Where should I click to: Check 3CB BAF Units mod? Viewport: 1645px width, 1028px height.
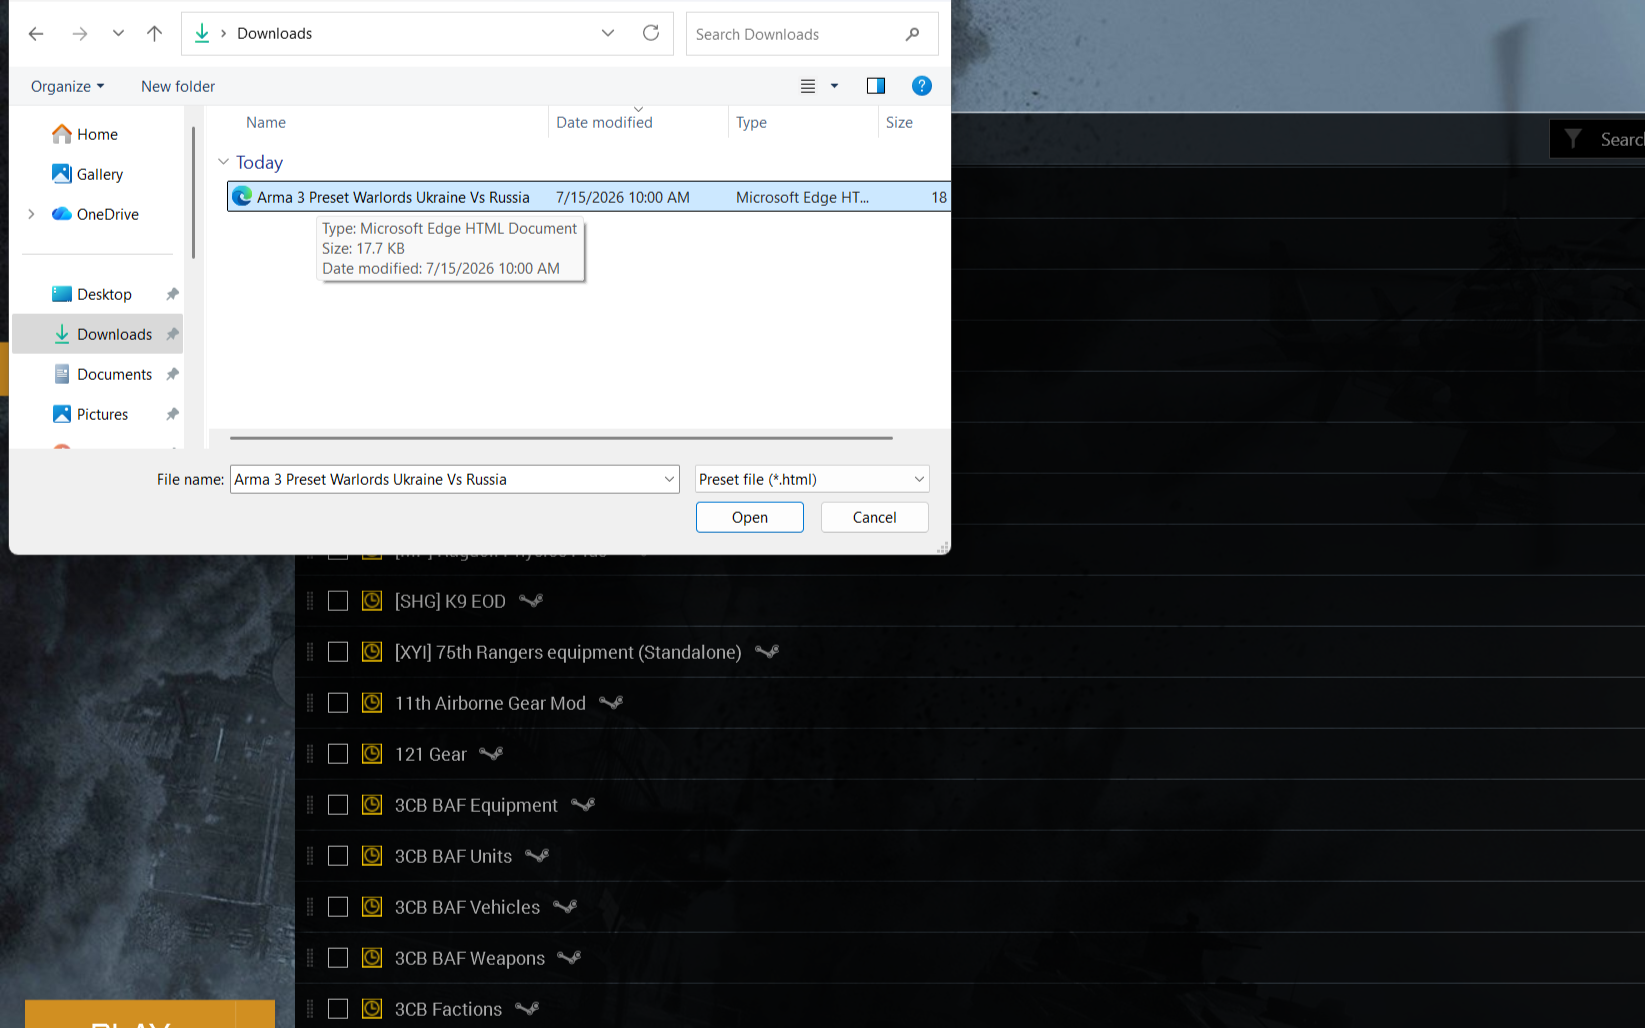tap(338, 856)
